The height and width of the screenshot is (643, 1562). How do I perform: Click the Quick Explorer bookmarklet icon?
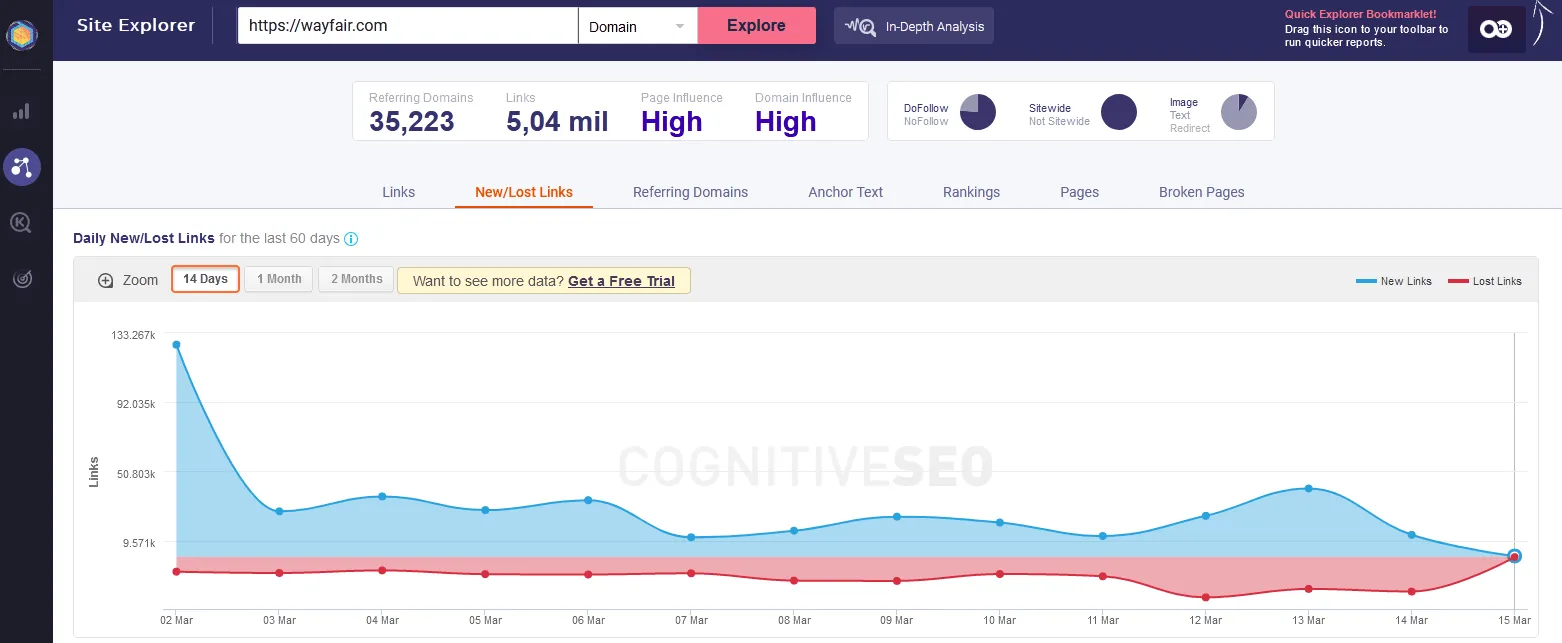click(x=1496, y=30)
